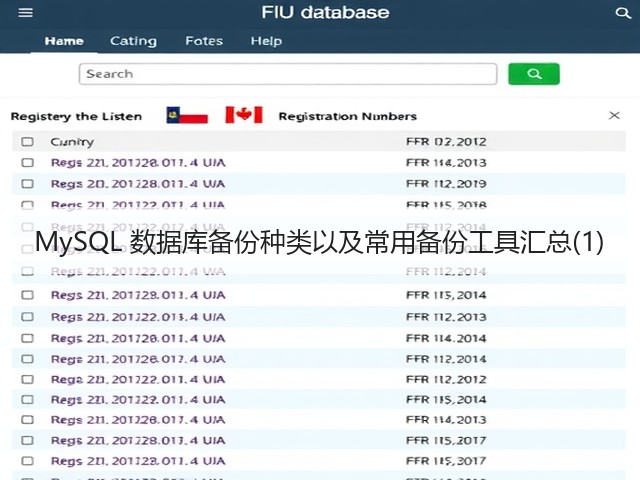The width and height of the screenshot is (640, 480).
Task: Check the box for row FFR 112,2019
Action: (x=27, y=184)
